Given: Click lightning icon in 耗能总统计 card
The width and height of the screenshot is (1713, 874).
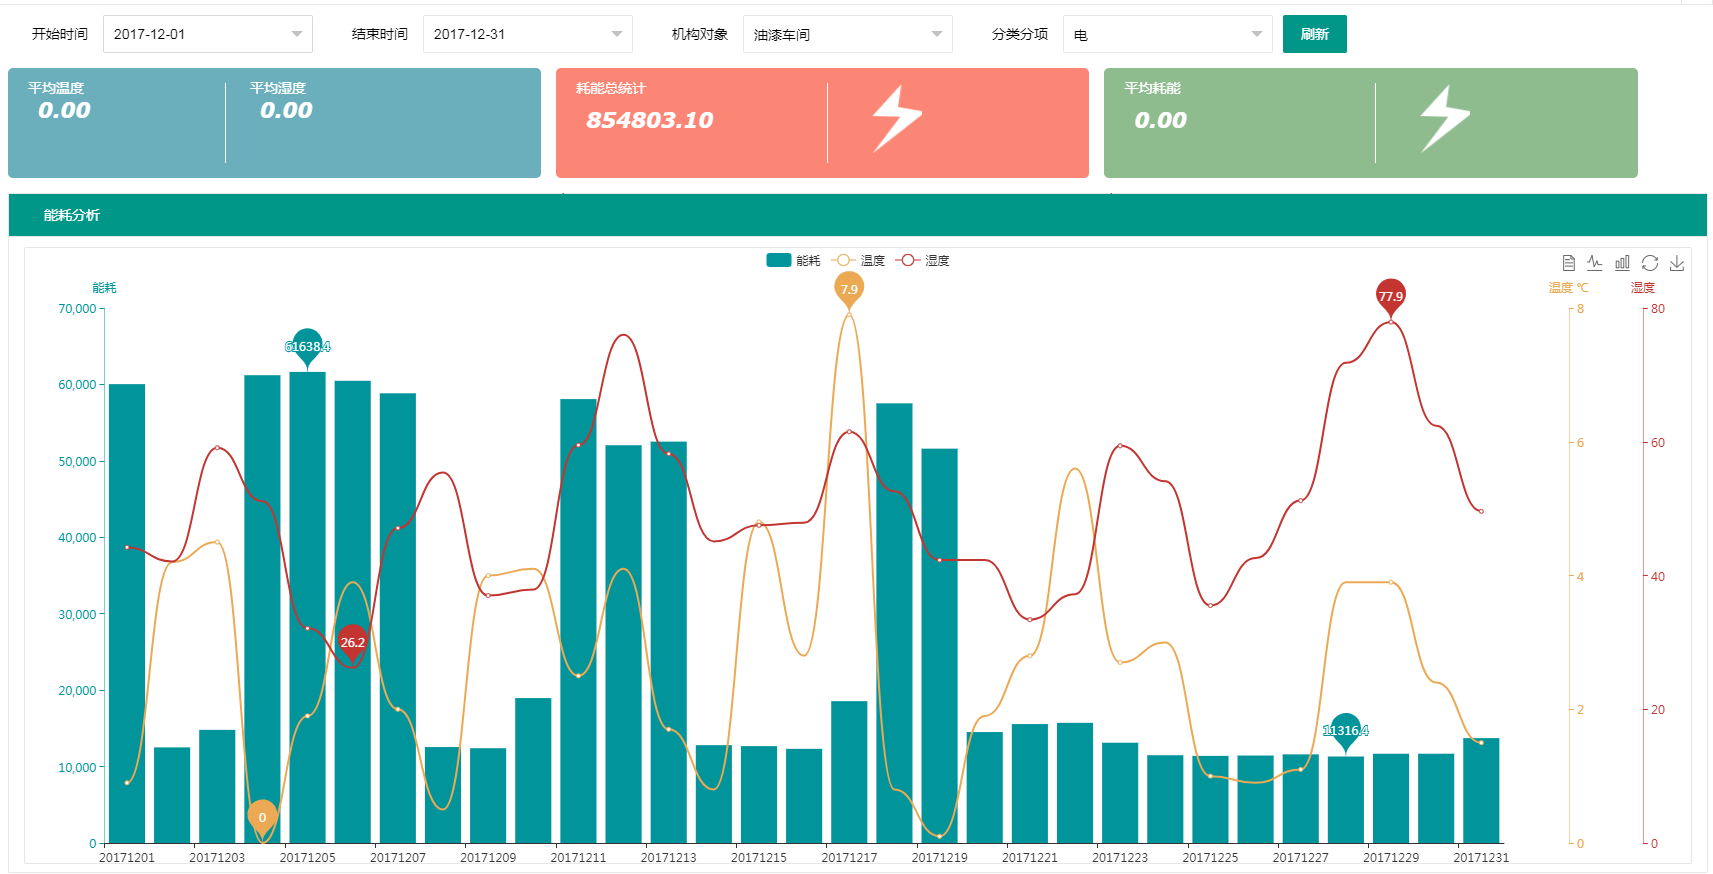Looking at the screenshot, I should pos(897,119).
